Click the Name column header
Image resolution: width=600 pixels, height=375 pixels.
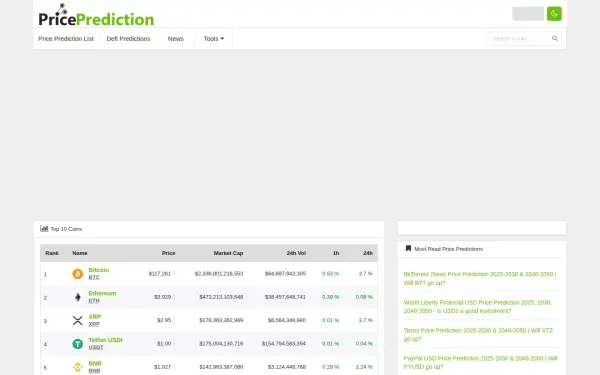pos(80,253)
